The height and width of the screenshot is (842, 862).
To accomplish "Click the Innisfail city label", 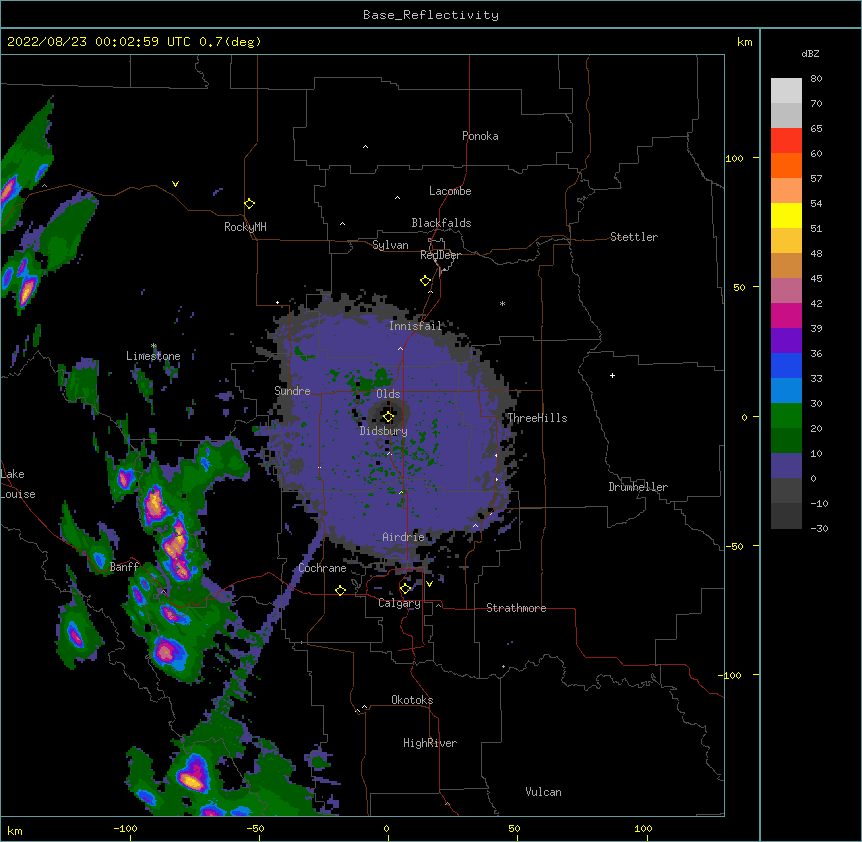I will (x=415, y=326).
